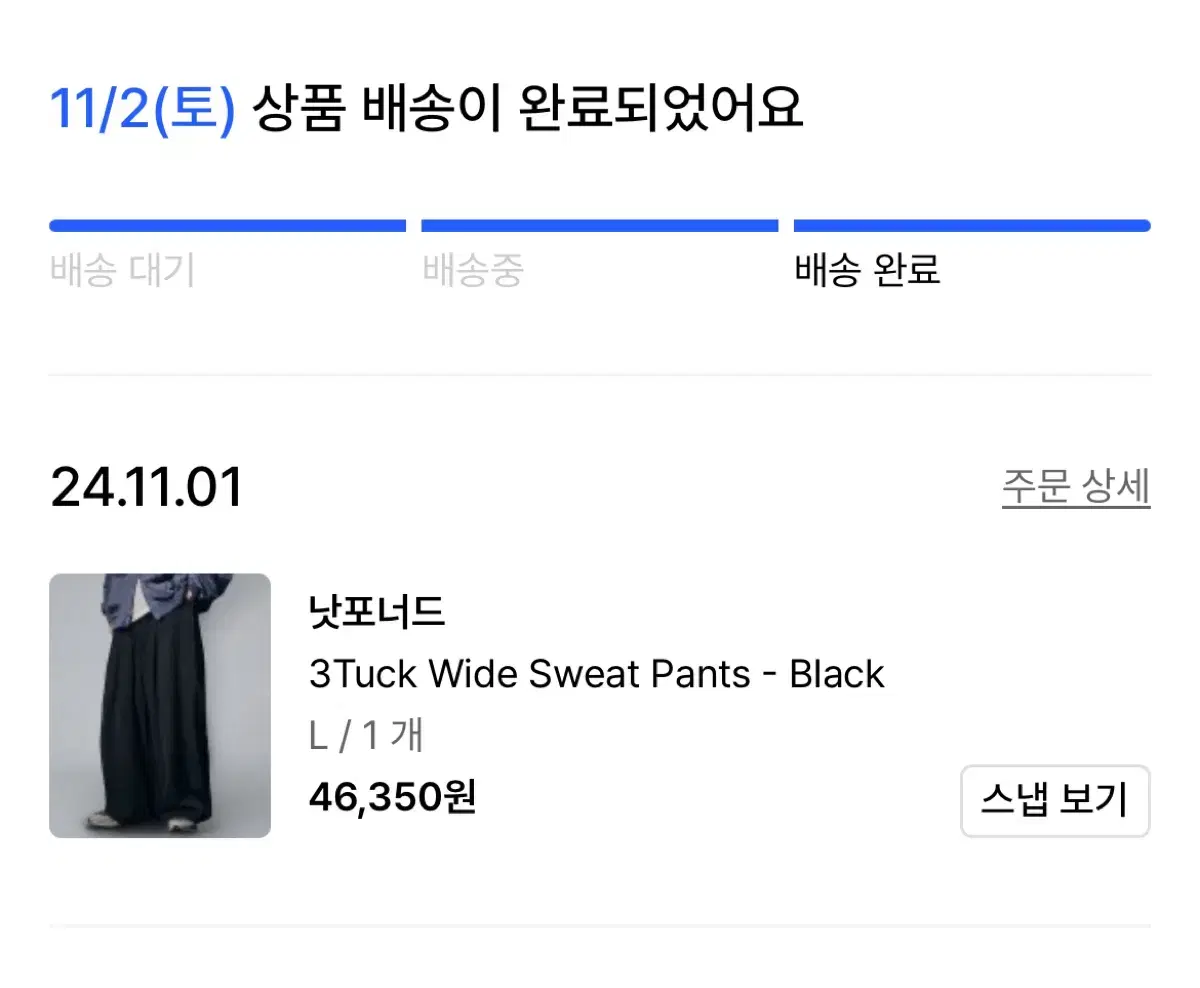Click the 46,350원 price text

click(392, 797)
